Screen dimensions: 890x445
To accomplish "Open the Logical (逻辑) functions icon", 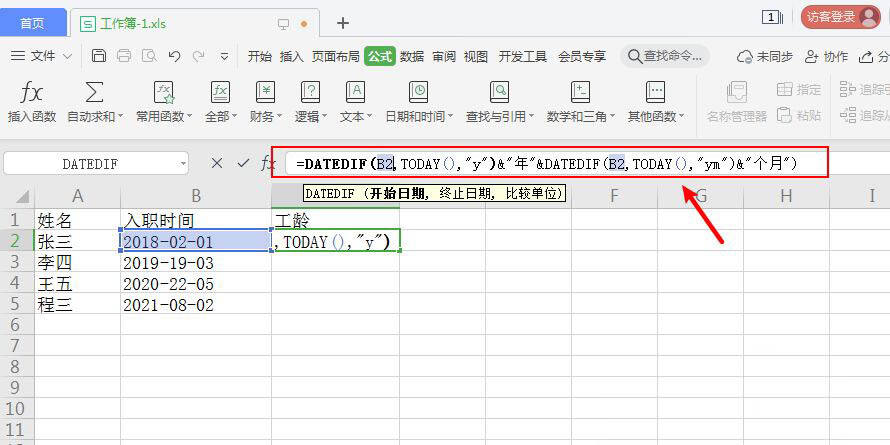I will [310, 92].
